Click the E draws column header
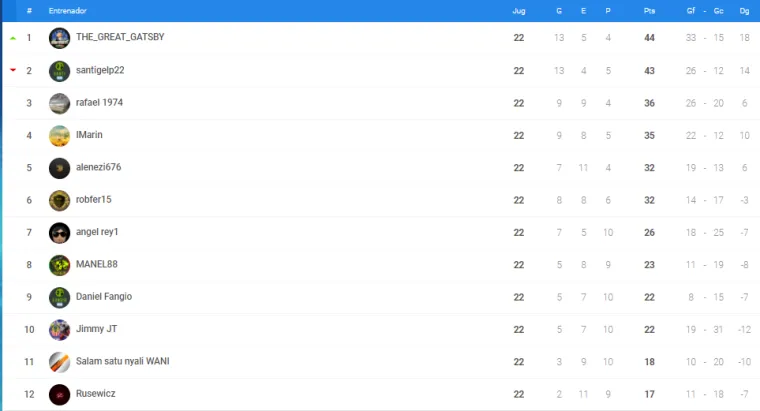The height and width of the screenshot is (411, 760). (584, 11)
